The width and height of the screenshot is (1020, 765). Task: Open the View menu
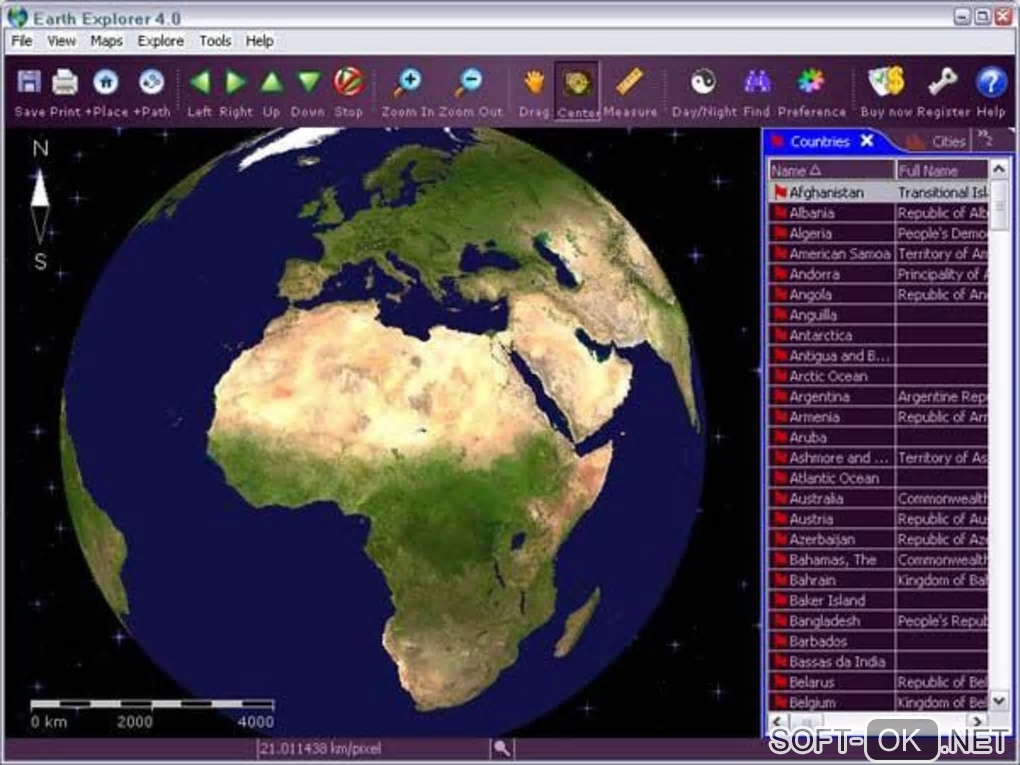pos(61,41)
